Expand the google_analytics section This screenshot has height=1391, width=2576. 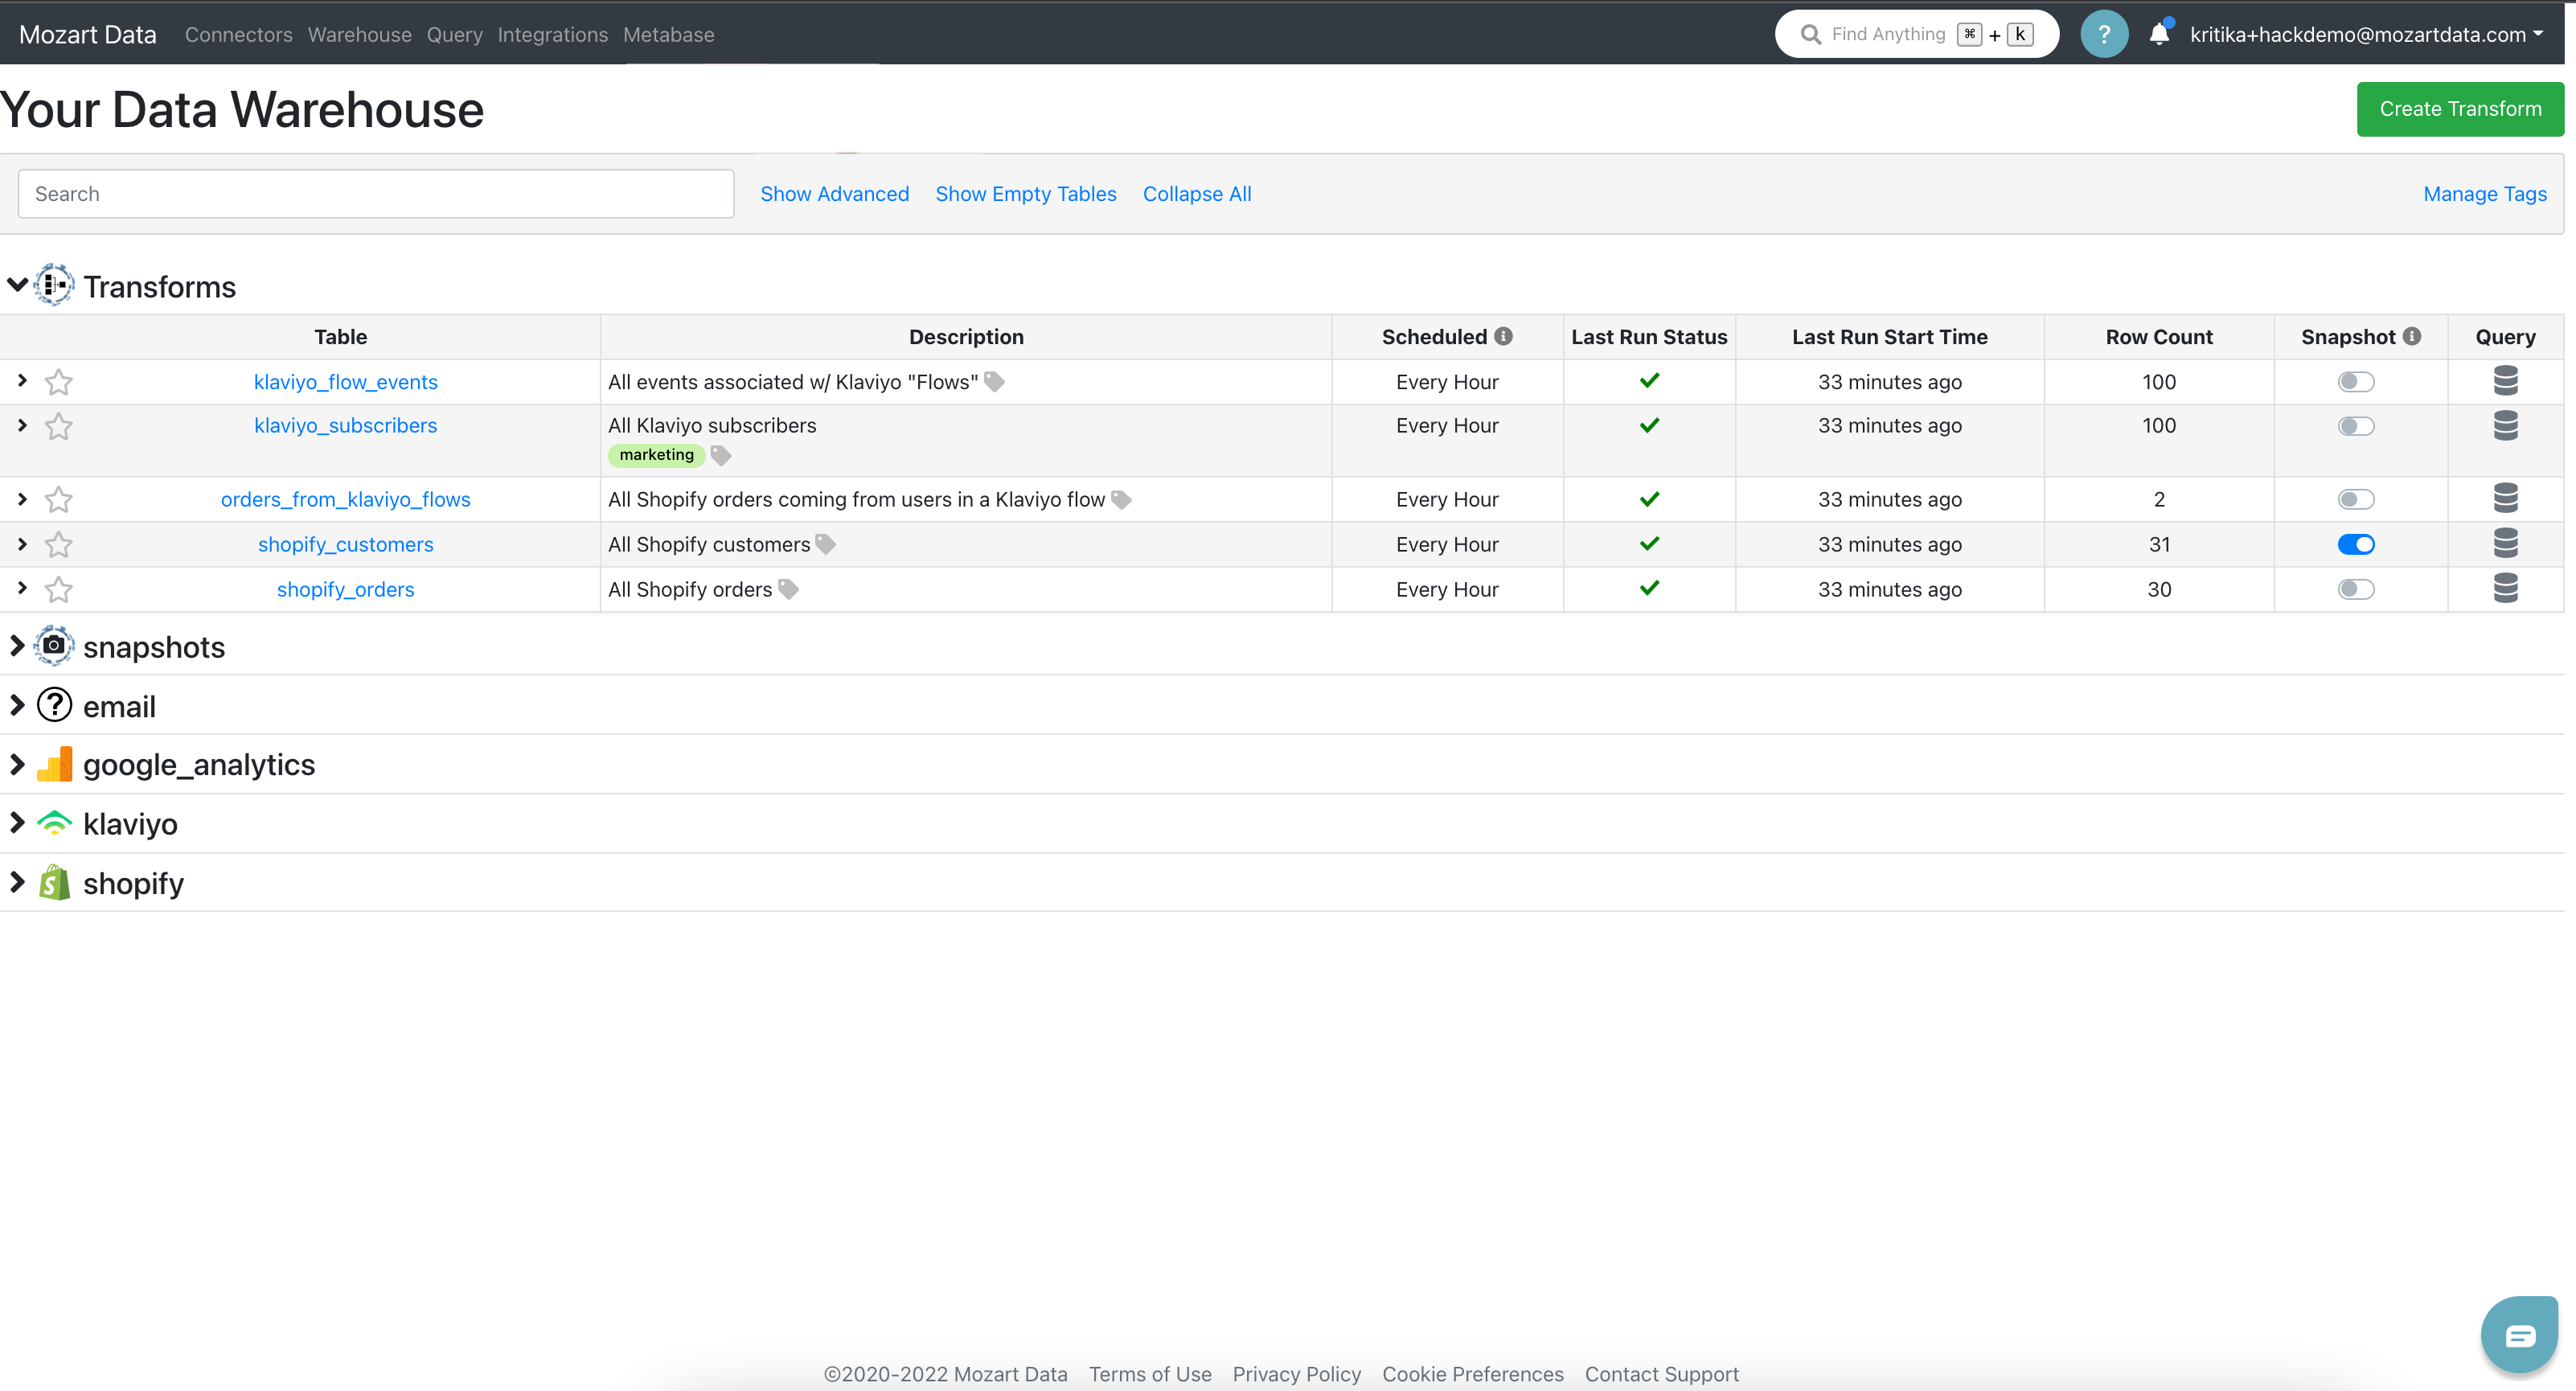17,764
